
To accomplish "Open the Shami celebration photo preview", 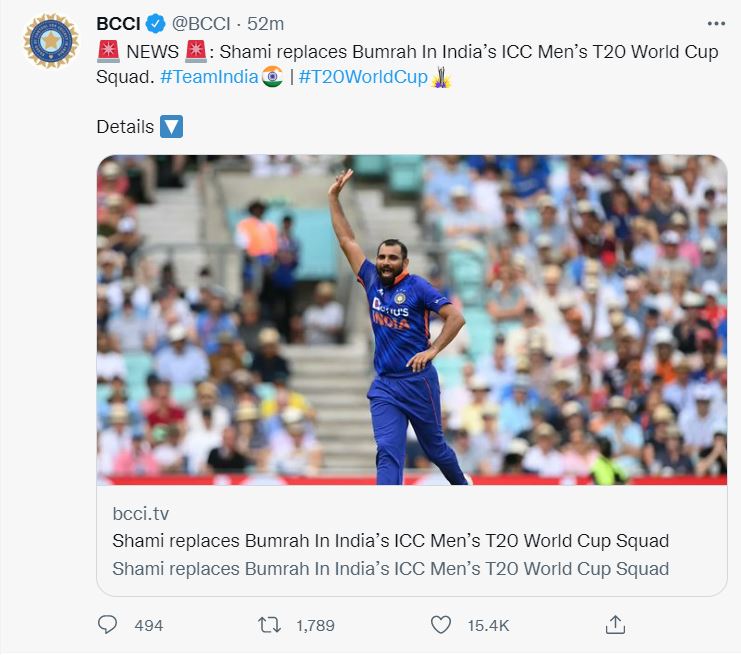I will point(412,320).
